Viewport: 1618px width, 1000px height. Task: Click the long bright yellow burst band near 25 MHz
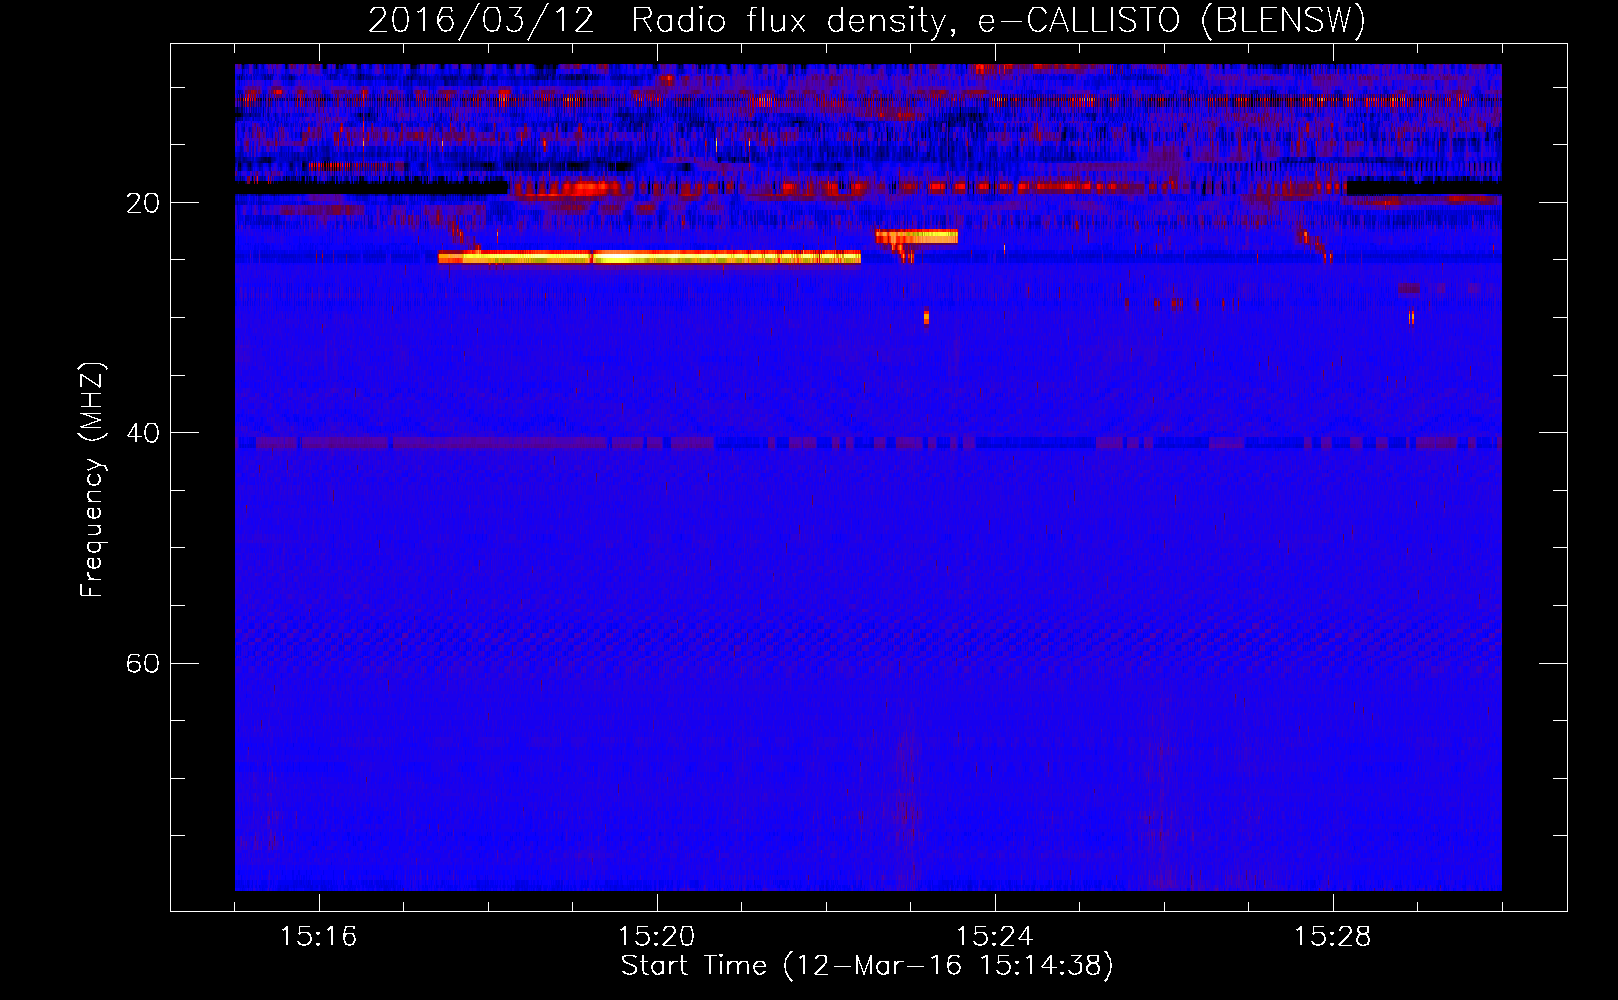(x=649, y=257)
